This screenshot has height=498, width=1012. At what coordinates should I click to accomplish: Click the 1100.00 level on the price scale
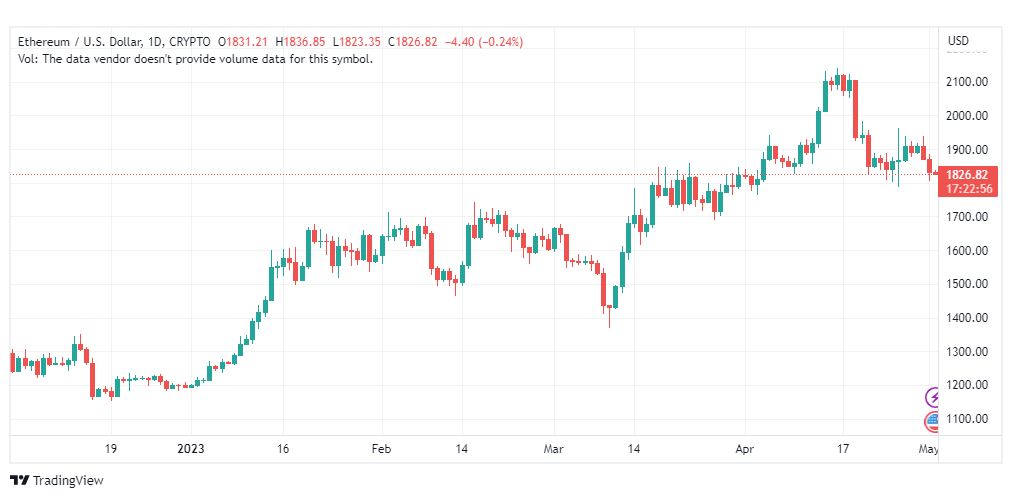[967, 419]
